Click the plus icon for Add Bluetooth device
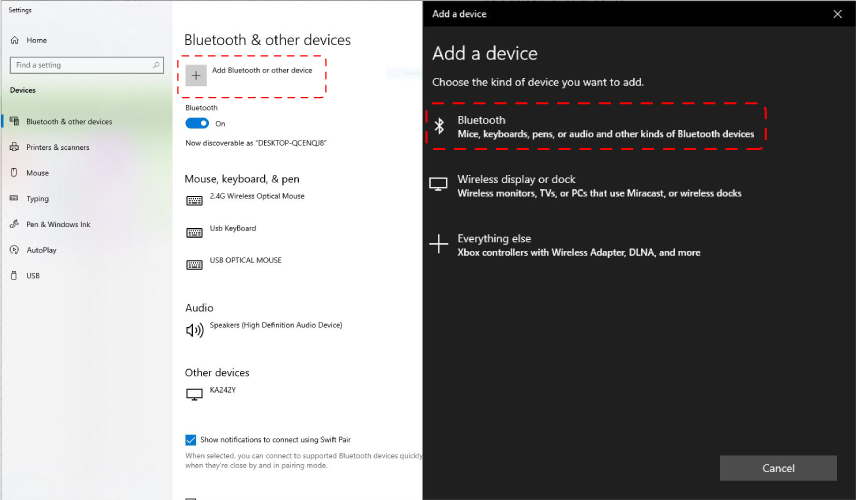The width and height of the screenshot is (856, 500). (x=196, y=75)
